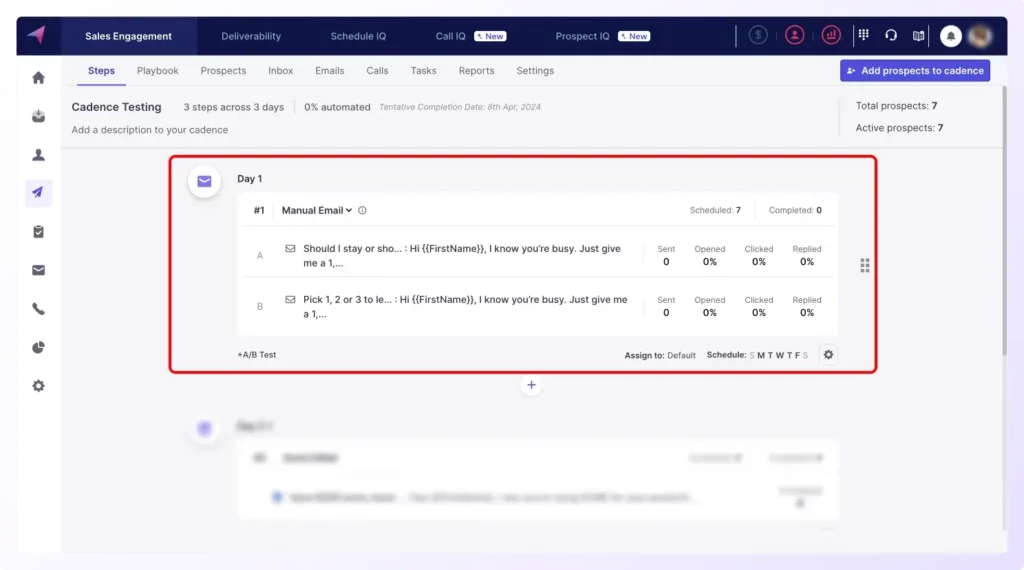Click the 3 steps across 3 days text
1024x570 pixels.
(233, 107)
